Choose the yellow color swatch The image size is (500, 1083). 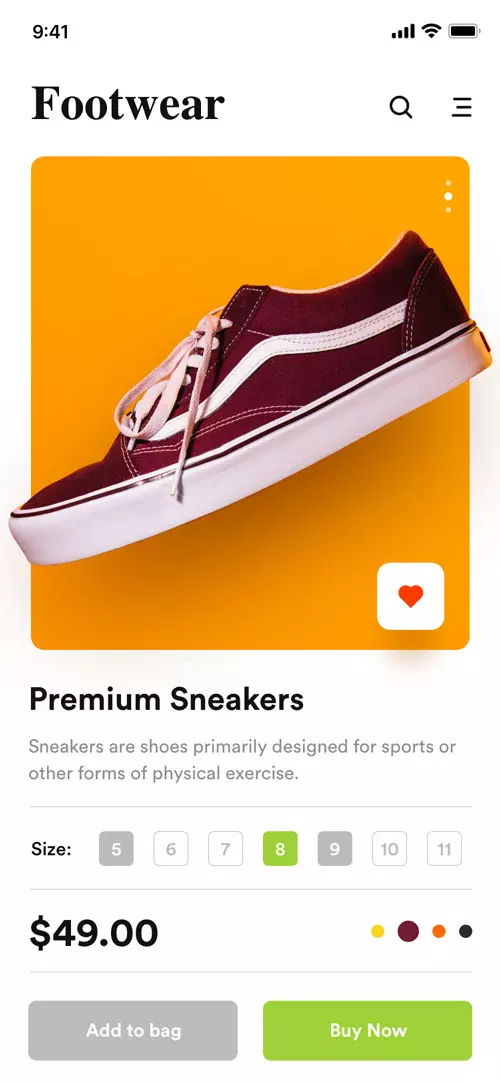click(x=378, y=931)
